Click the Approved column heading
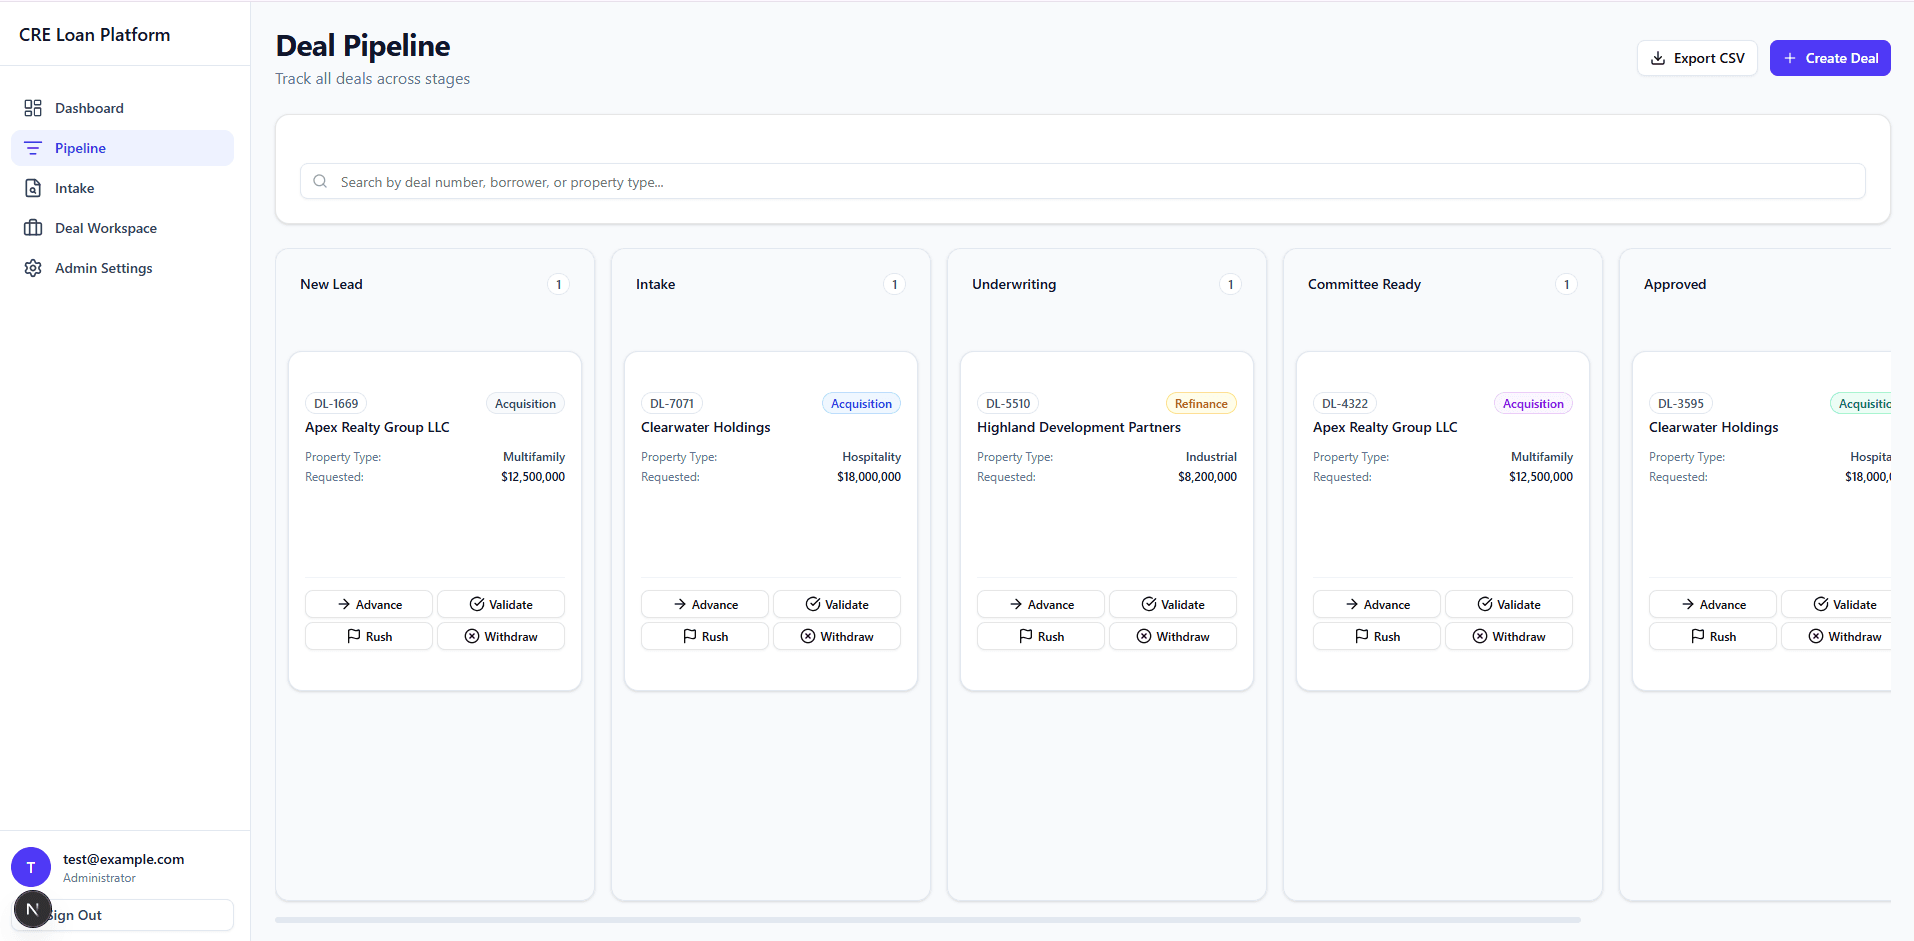The width and height of the screenshot is (1914, 941). pyautogui.click(x=1675, y=284)
